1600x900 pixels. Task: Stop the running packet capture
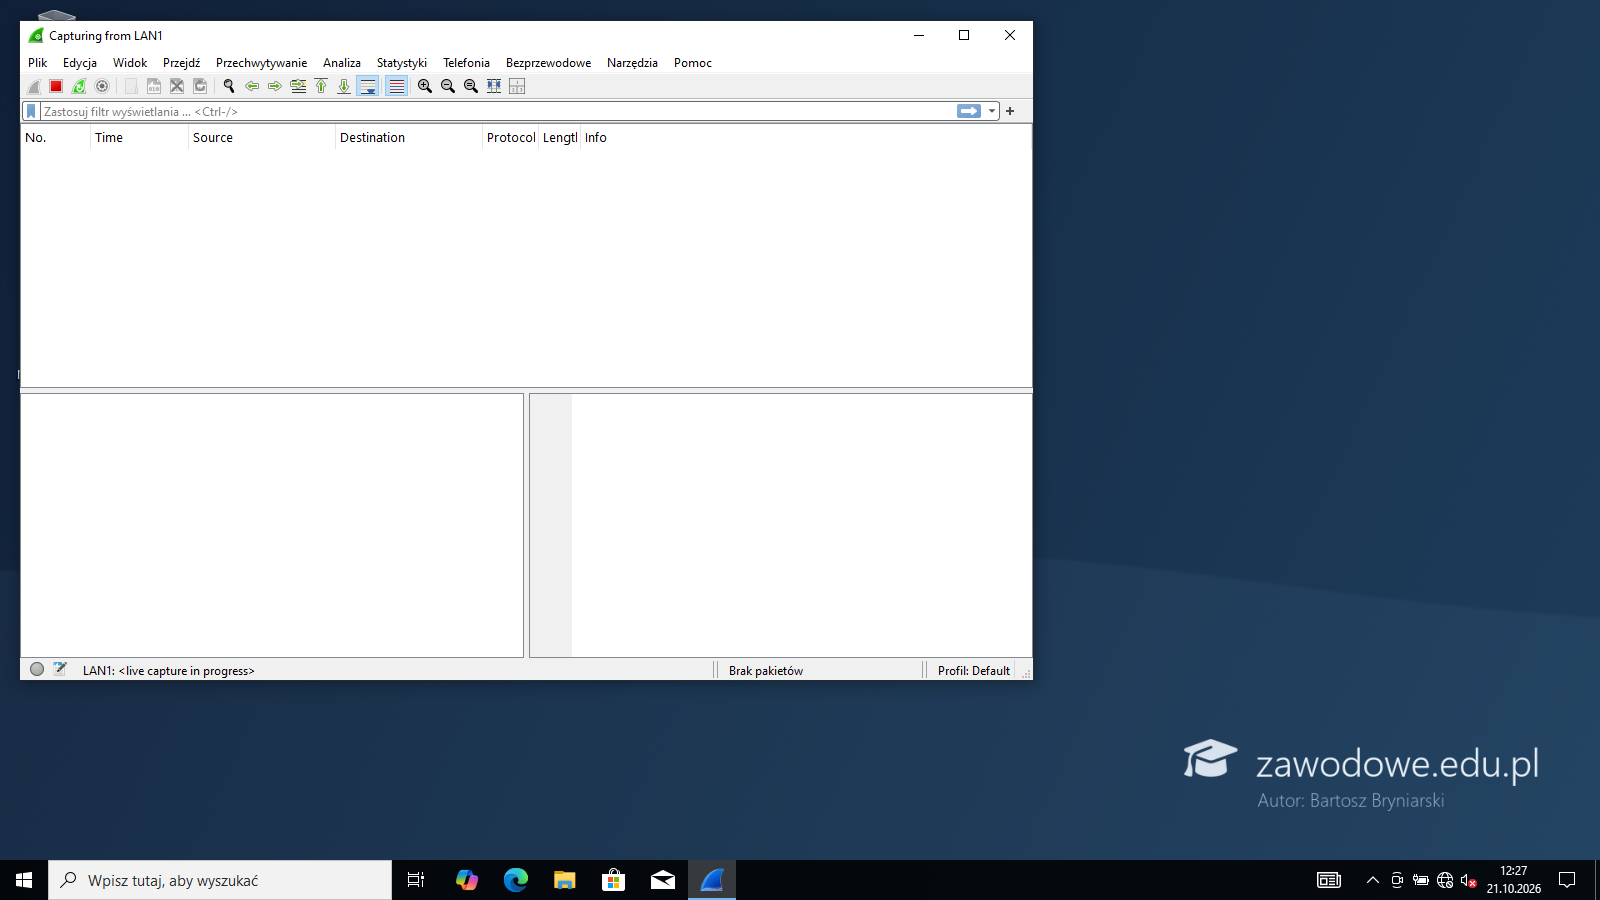pos(56,86)
